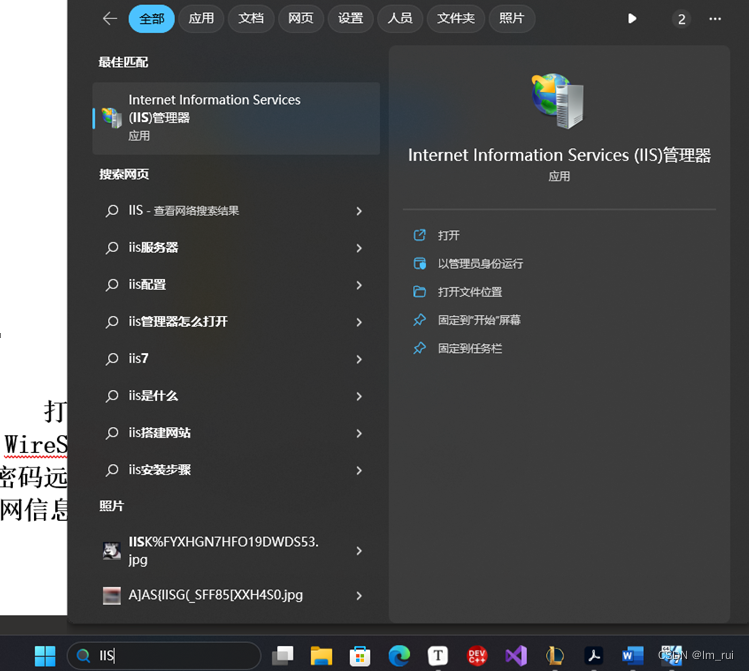Select the iis配置 web suggestion
This screenshot has width=749, height=671.
pyautogui.click(x=236, y=285)
